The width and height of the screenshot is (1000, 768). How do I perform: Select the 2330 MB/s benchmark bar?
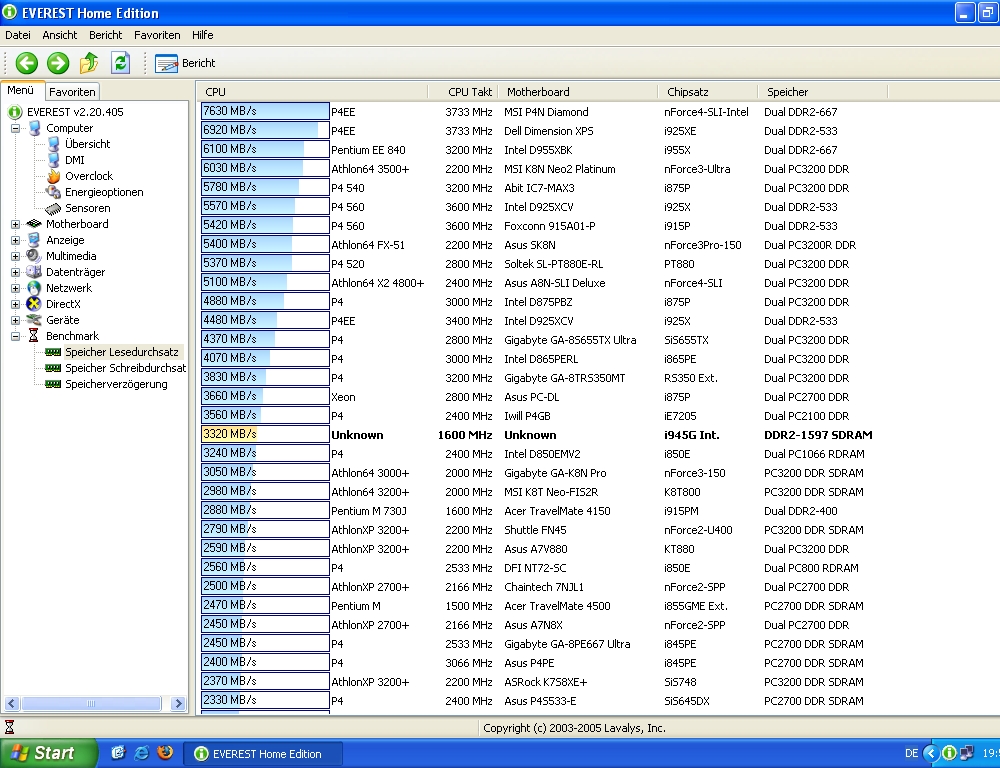[x=265, y=700]
